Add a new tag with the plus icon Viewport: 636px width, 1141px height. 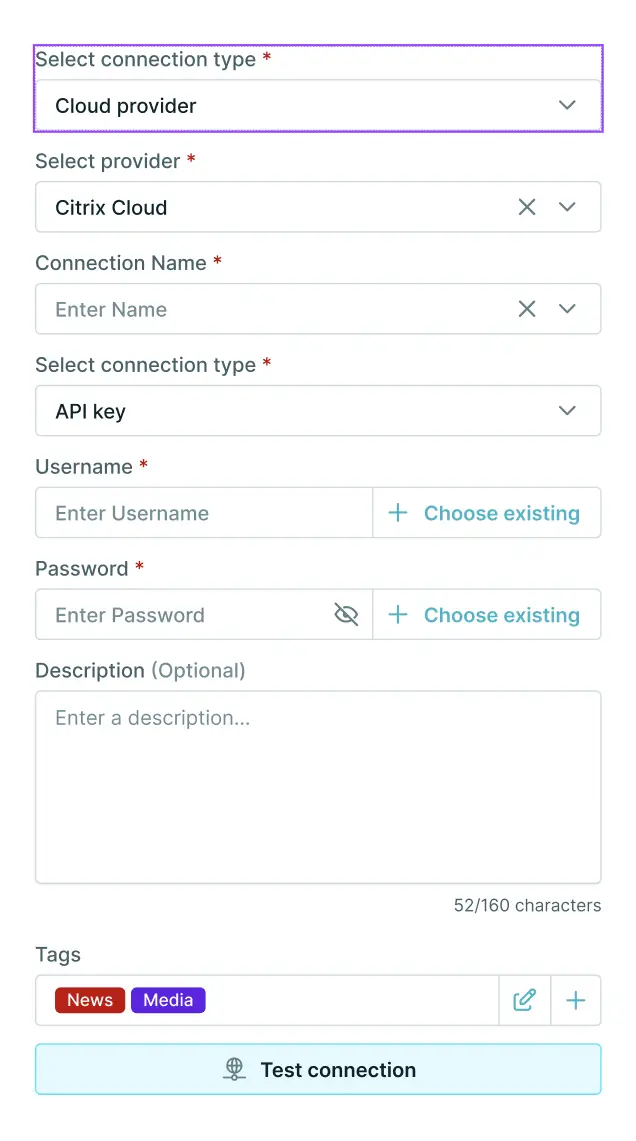coord(576,1000)
